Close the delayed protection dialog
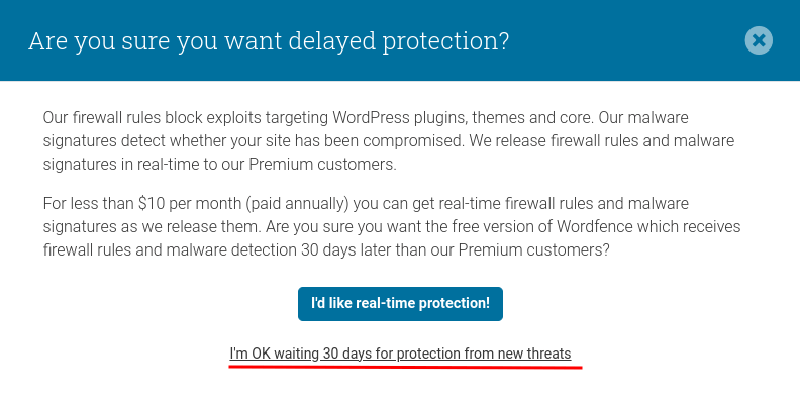This screenshot has height=403, width=800. click(759, 41)
